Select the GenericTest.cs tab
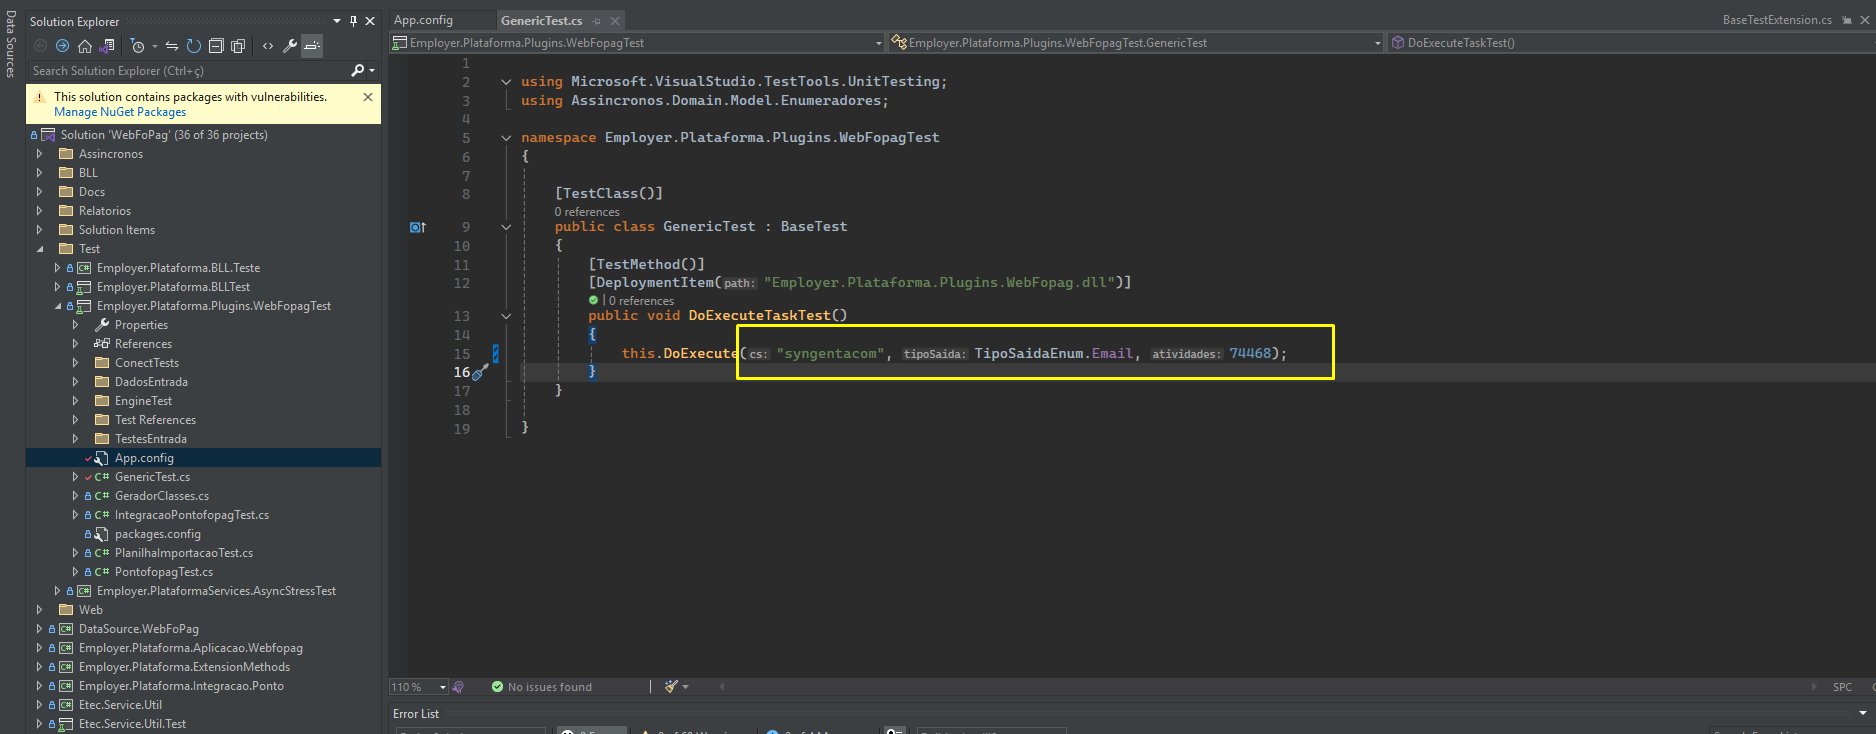The image size is (1876, 734). (x=541, y=20)
